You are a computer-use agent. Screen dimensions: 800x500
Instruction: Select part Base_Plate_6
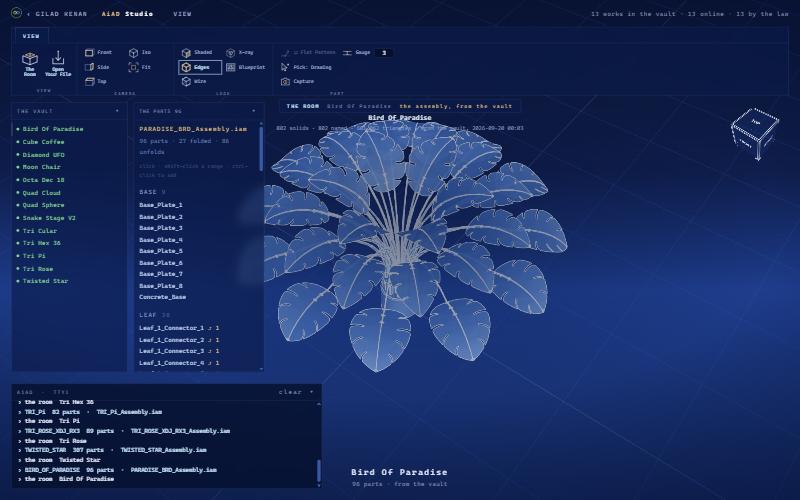tap(161, 263)
